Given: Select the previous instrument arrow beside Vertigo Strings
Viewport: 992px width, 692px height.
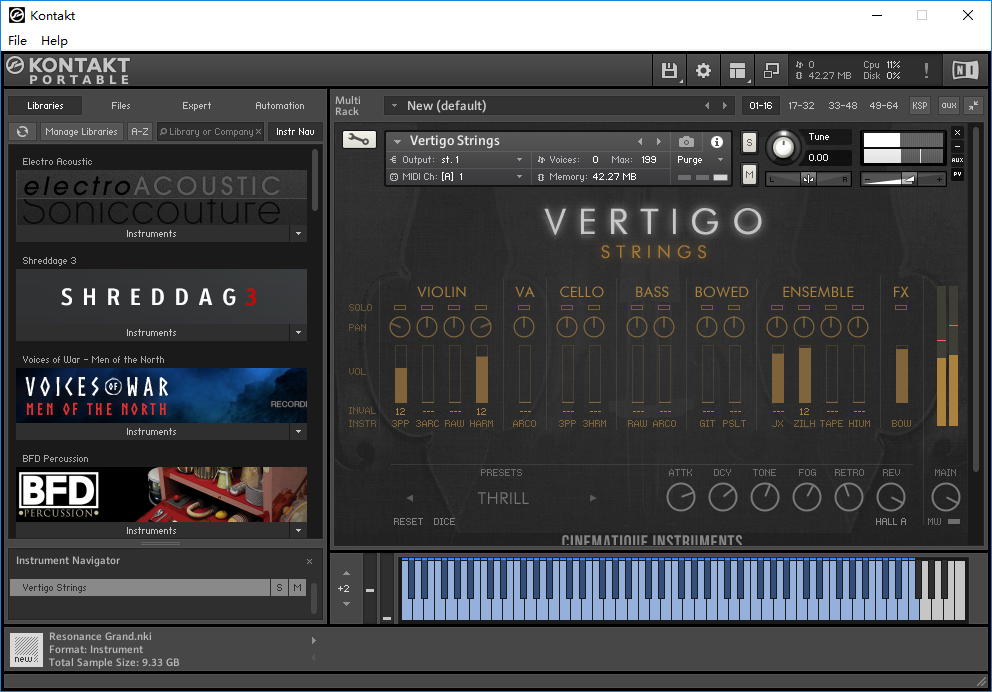Looking at the screenshot, I should point(640,142).
